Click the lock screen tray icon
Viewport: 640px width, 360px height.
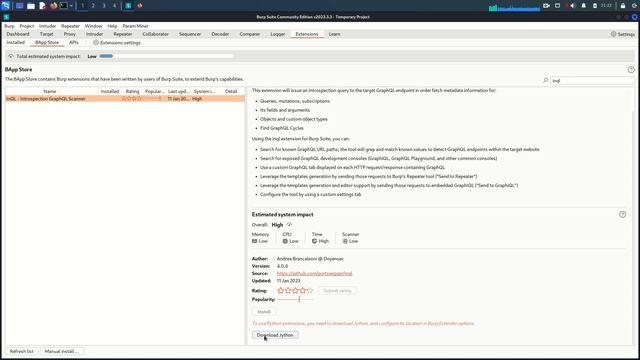tap(623, 6)
